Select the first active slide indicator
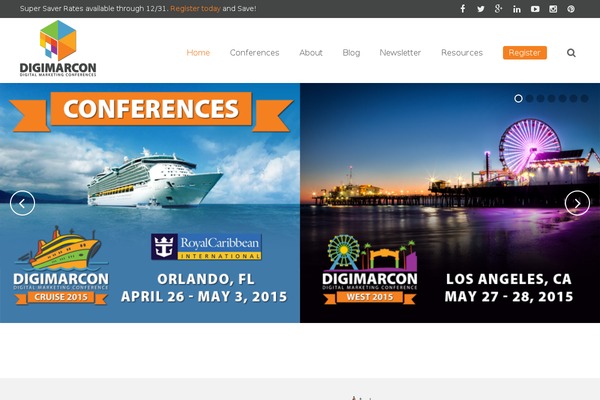The height and width of the screenshot is (400, 600). tap(518, 99)
